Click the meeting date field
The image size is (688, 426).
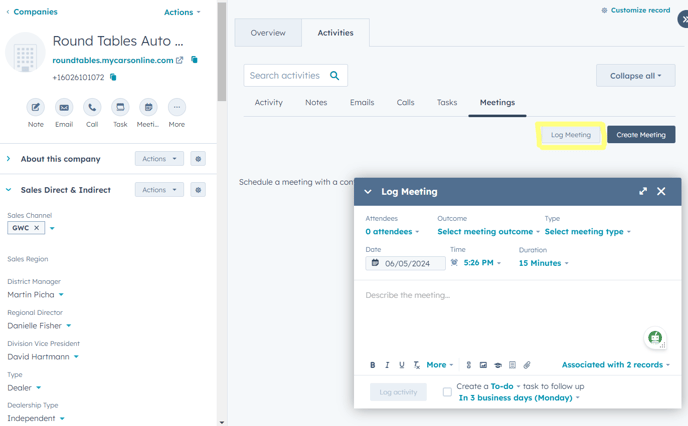(406, 263)
